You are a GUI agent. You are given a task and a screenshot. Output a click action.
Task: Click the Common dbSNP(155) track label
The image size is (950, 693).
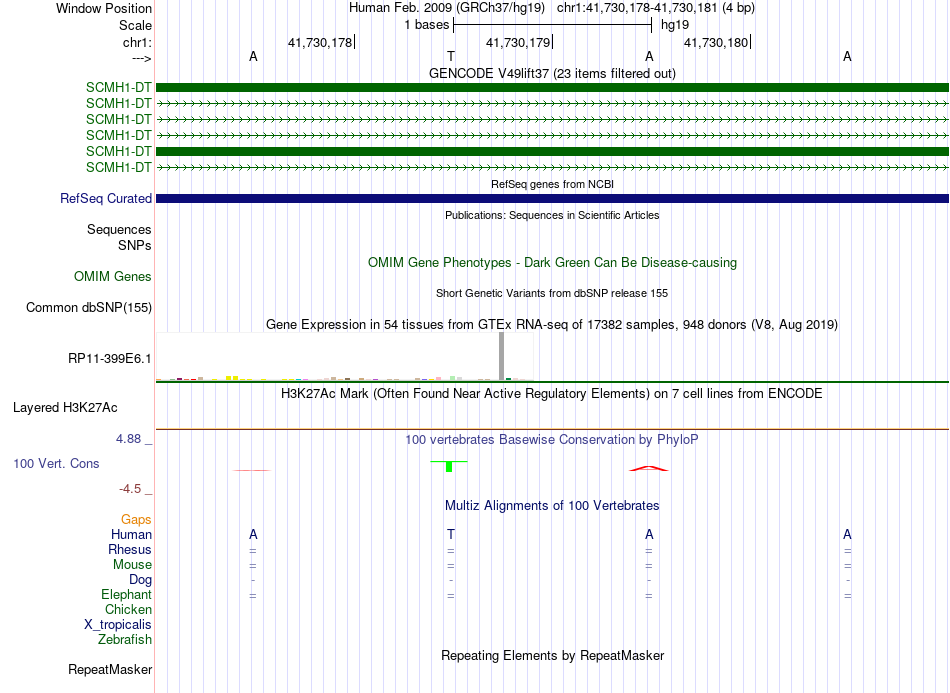click(89, 308)
